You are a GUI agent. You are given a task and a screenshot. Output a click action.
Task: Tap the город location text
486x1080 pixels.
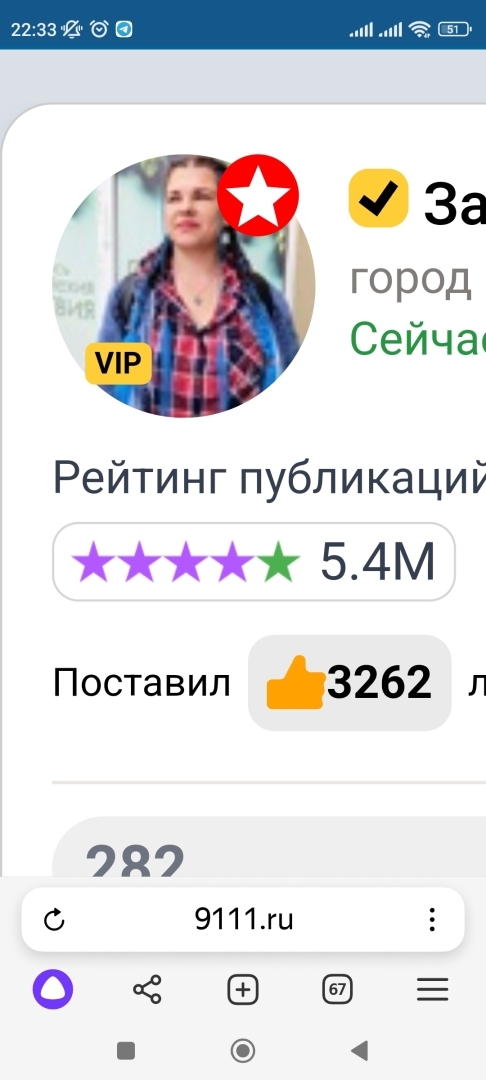pyautogui.click(x=411, y=281)
